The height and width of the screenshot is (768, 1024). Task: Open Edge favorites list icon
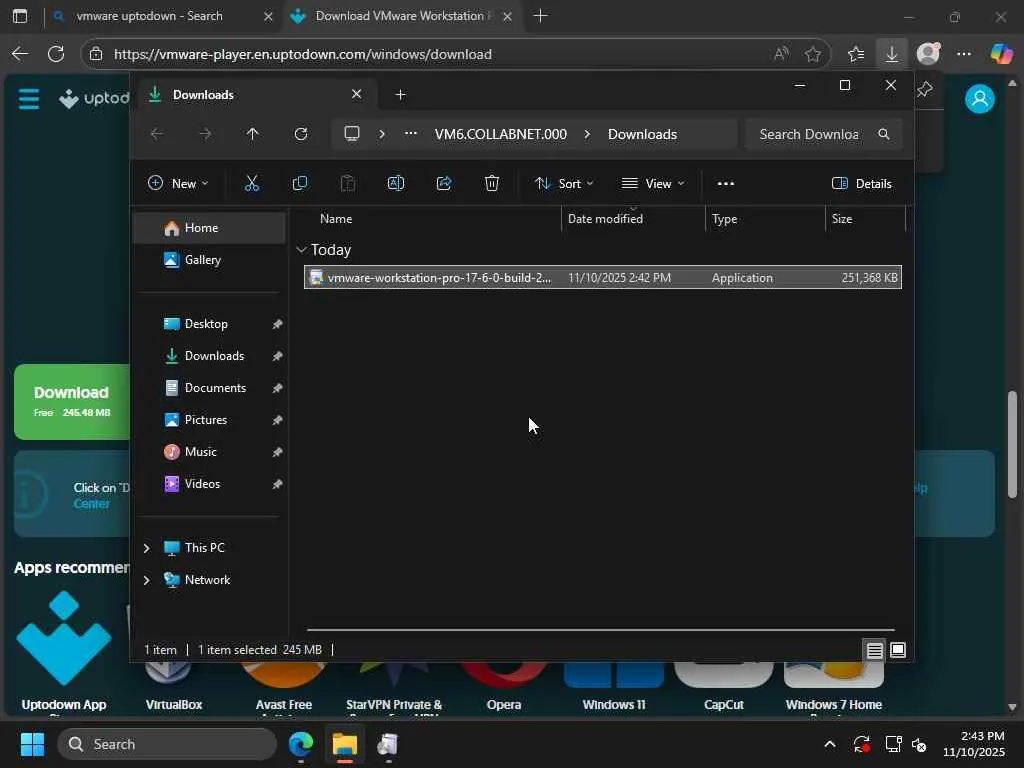856,54
